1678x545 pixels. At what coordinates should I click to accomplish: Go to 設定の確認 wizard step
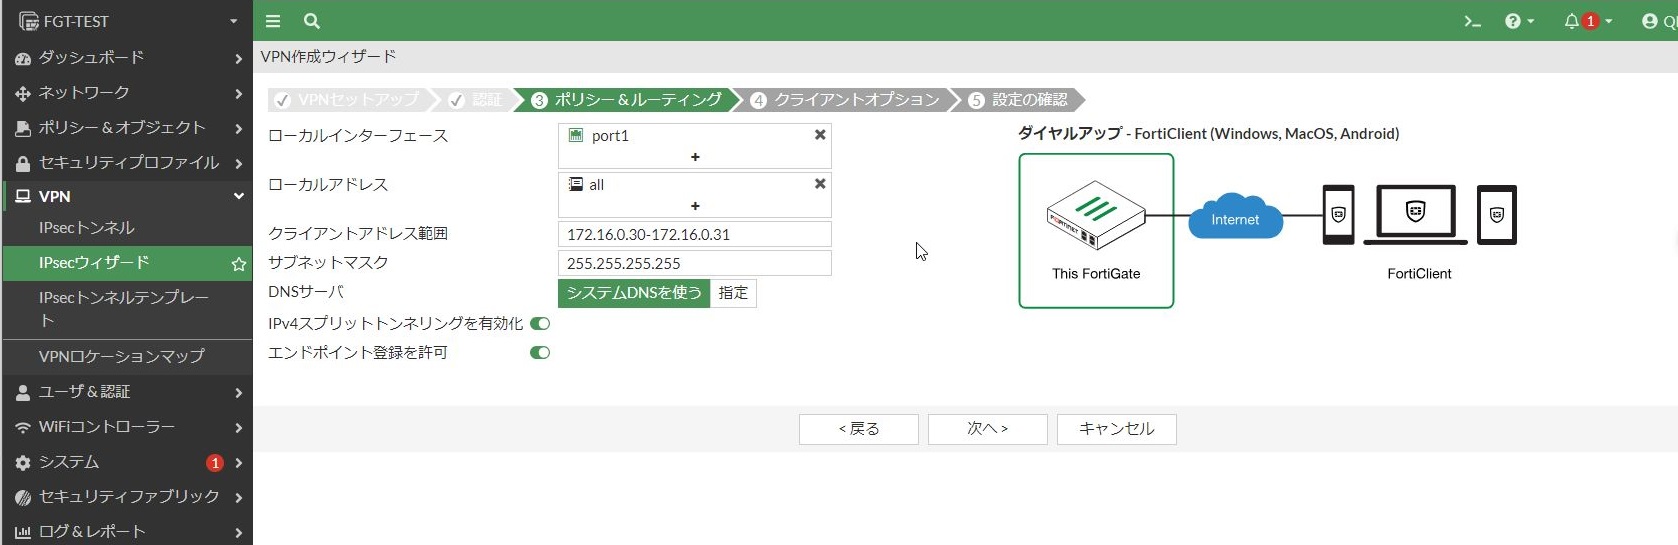[1019, 100]
